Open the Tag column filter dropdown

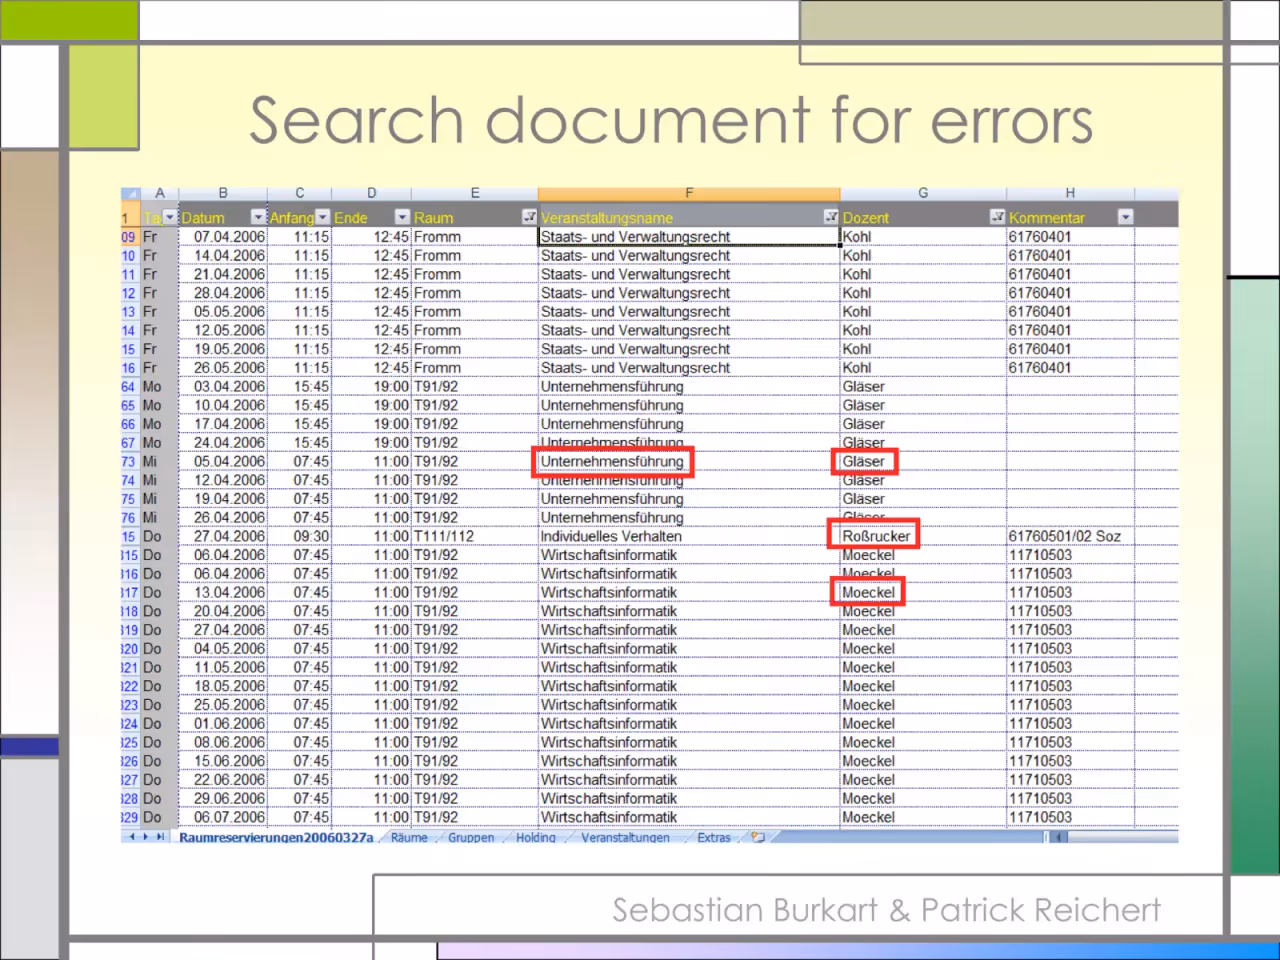point(170,217)
